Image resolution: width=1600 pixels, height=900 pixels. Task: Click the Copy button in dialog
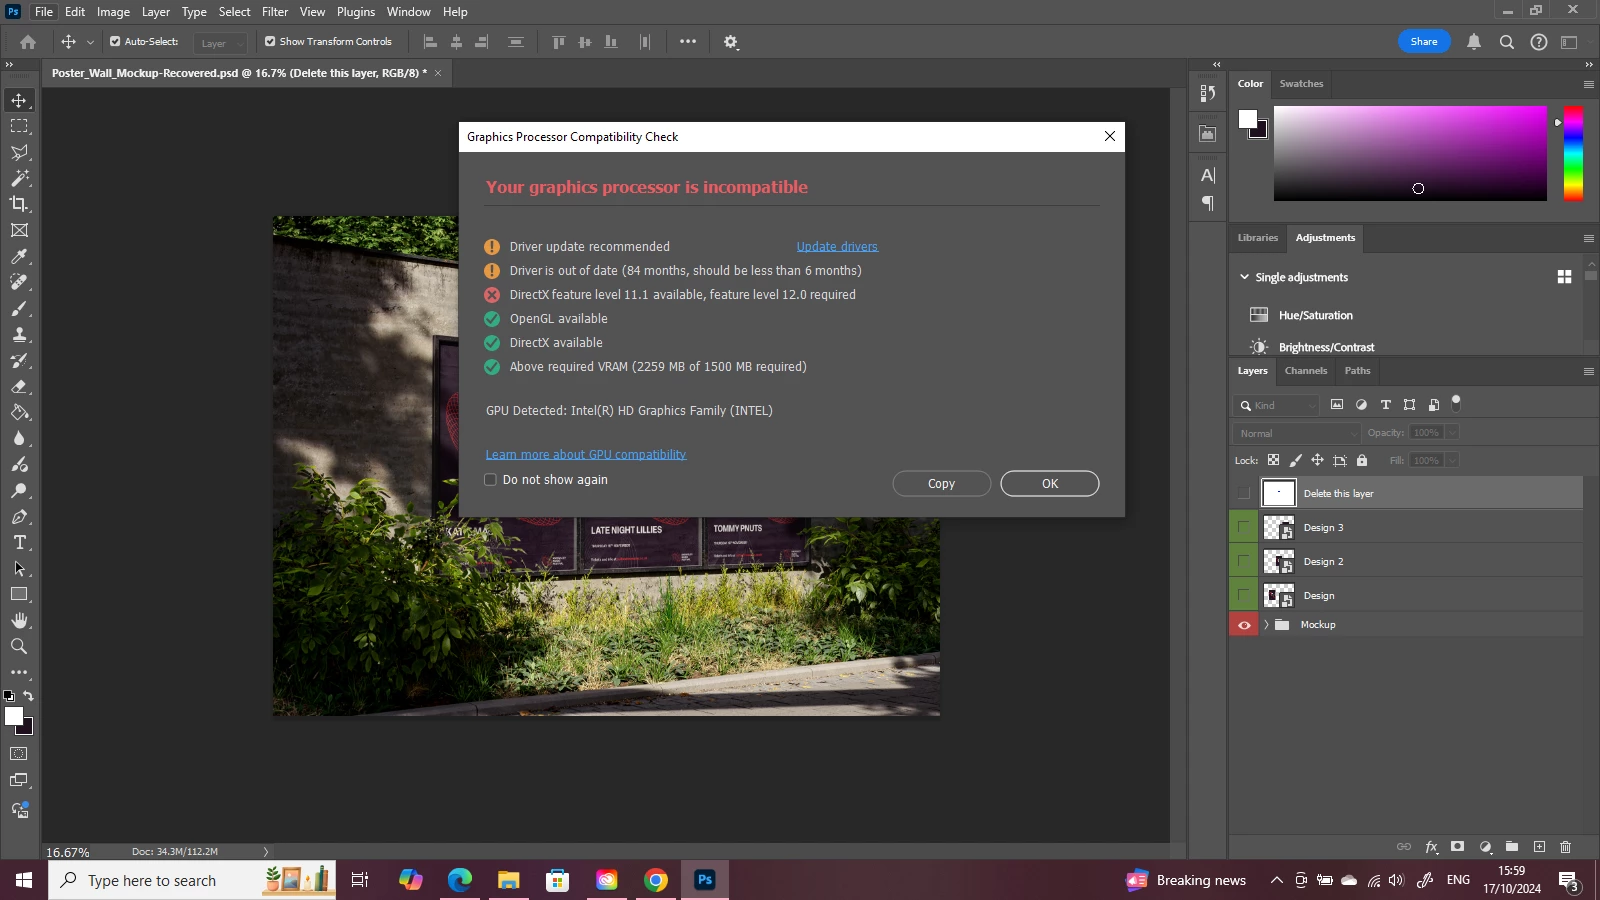point(941,484)
